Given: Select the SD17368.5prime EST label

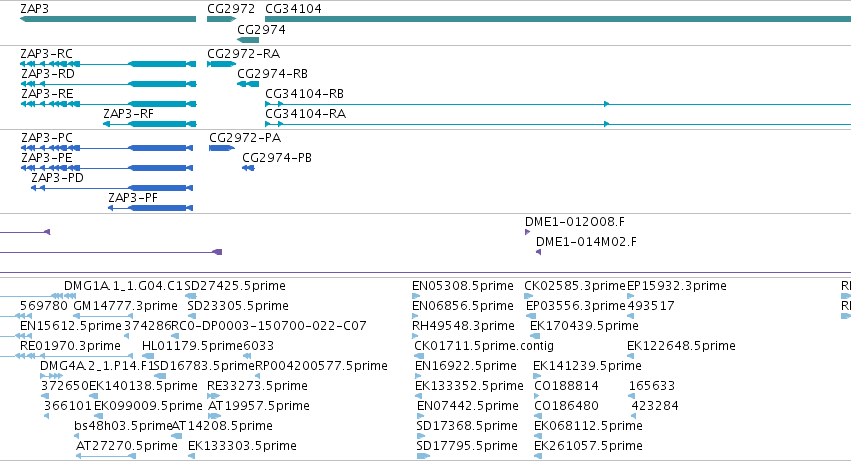Looking at the screenshot, I should (x=467, y=427).
